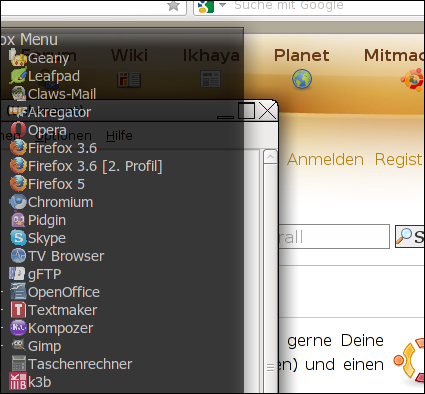Click the Skype icon
This screenshot has width=425, height=394.
(18, 238)
